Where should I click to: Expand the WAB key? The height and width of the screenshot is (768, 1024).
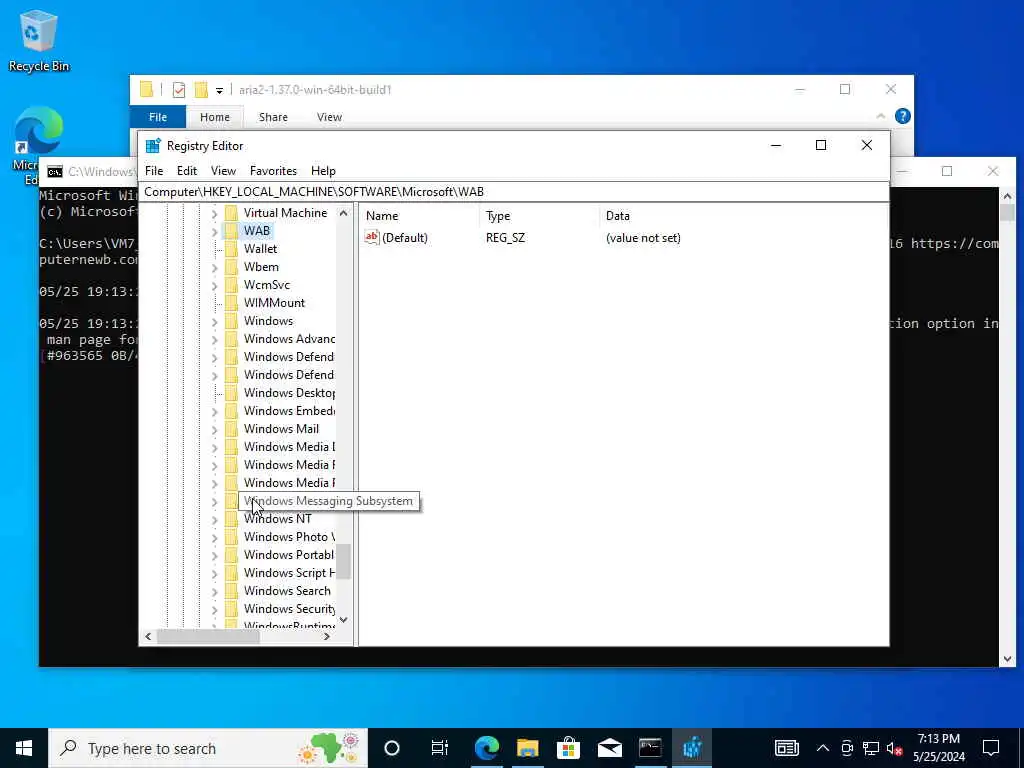click(214, 231)
